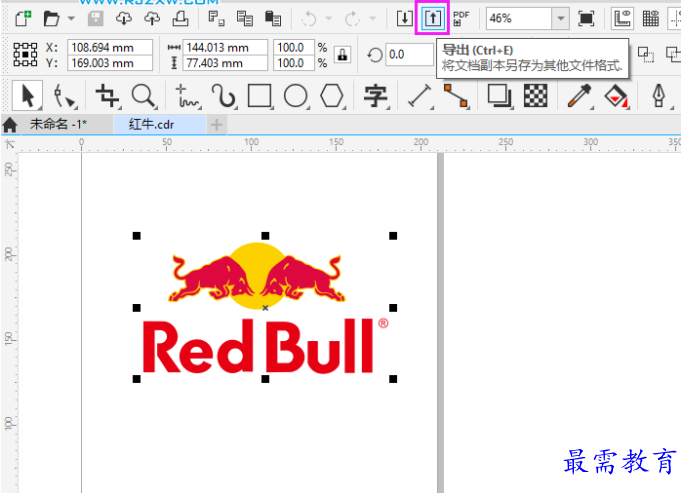Image resolution: width=685 pixels, height=493 pixels.
Task: Click the Export icon
Action: tap(432, 18)
